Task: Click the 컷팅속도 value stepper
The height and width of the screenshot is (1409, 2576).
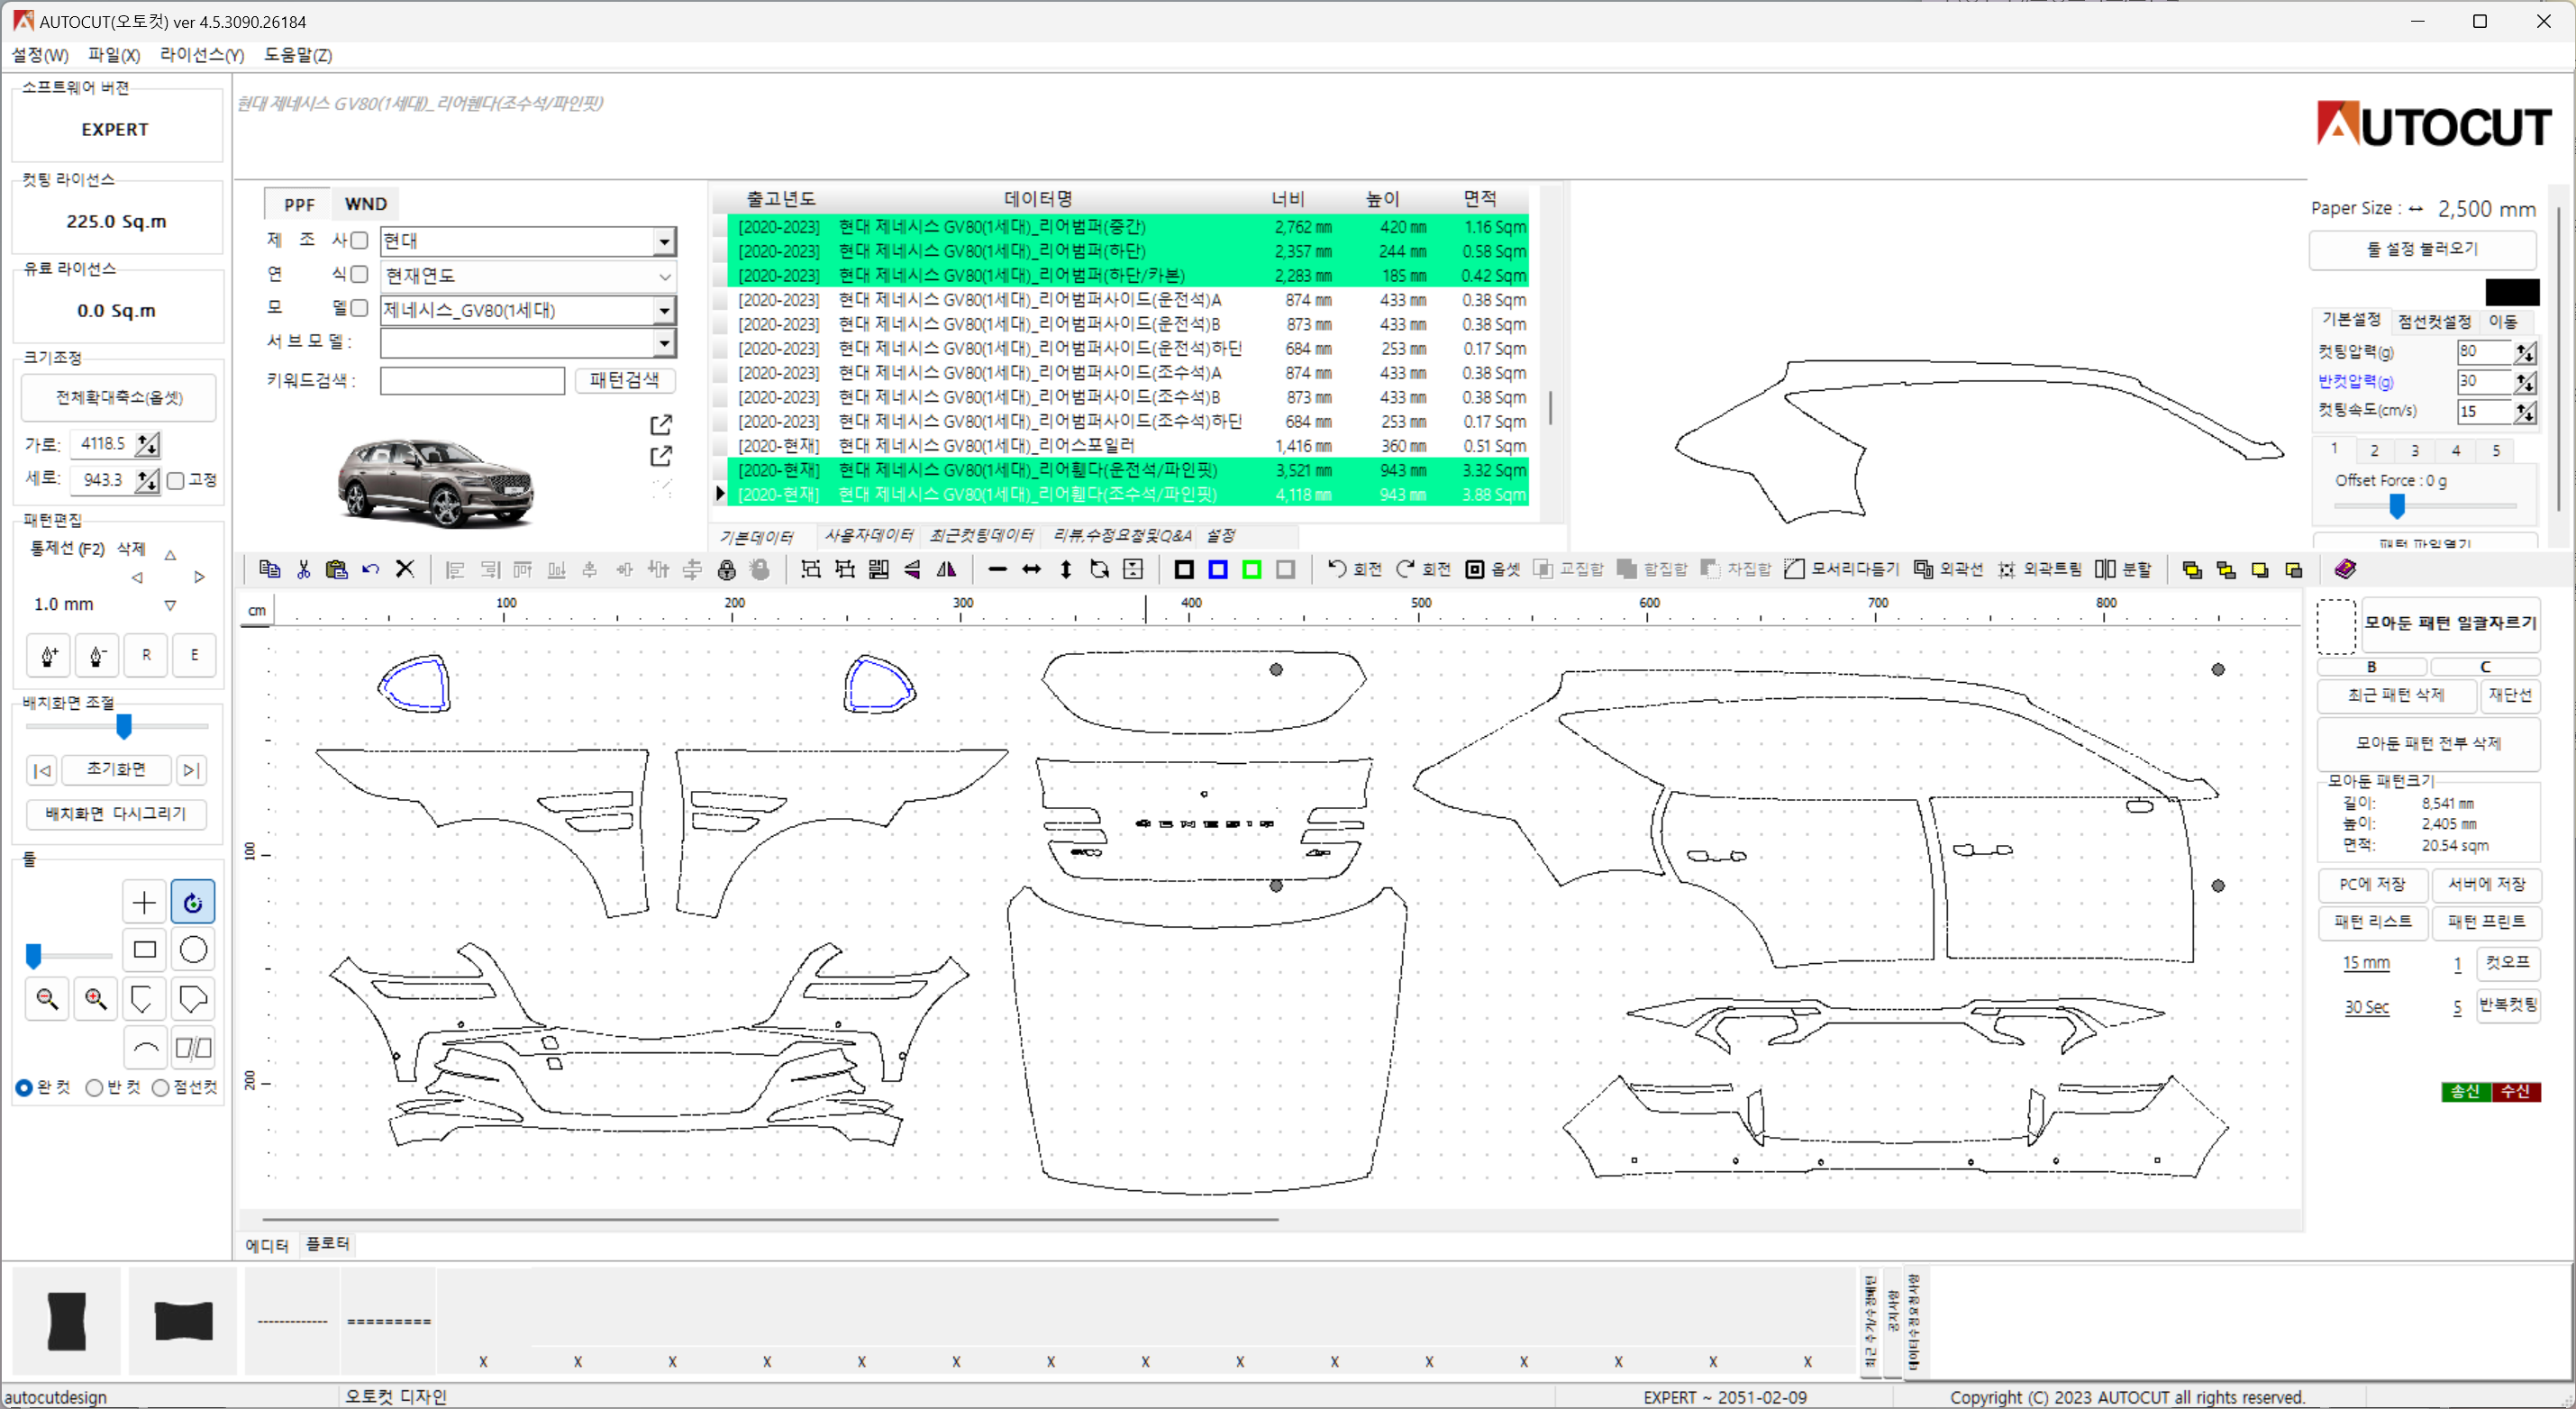Action: tap(2525, 412)
